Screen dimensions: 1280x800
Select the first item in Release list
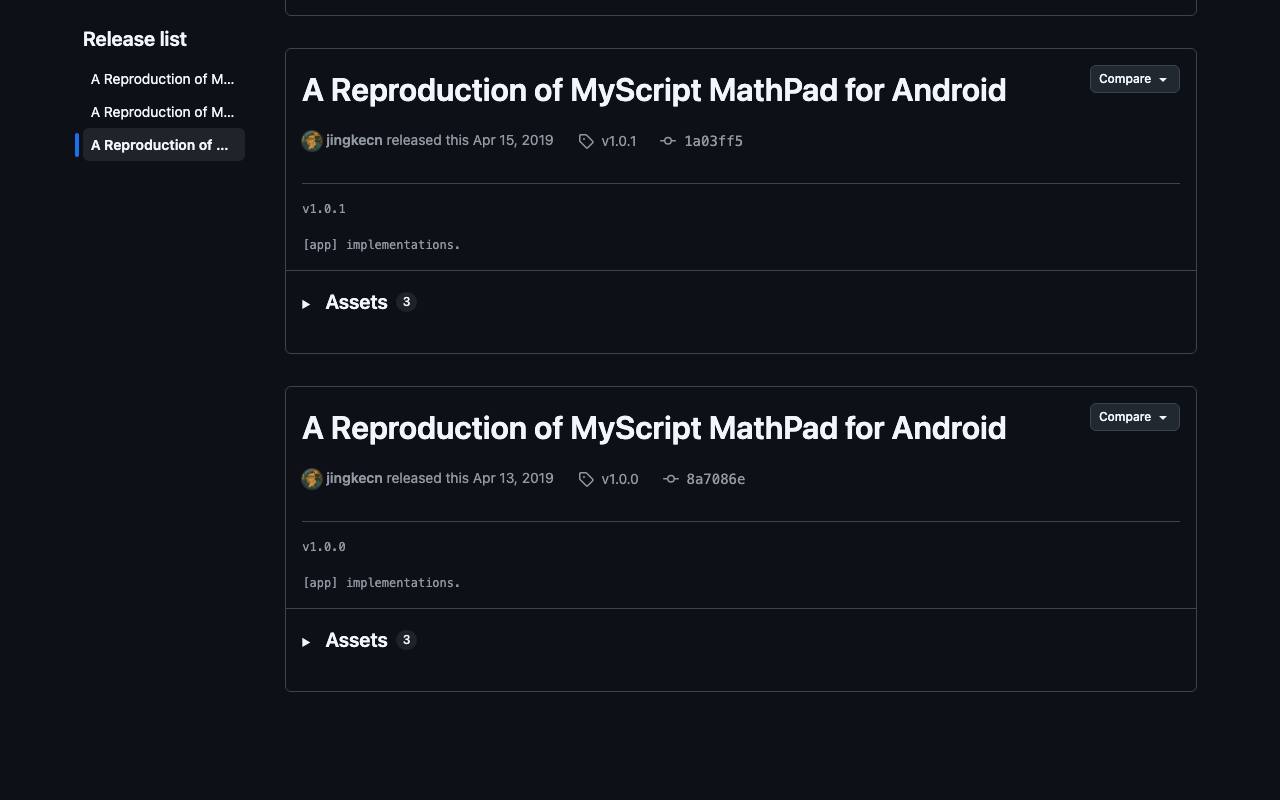point(163,79)
